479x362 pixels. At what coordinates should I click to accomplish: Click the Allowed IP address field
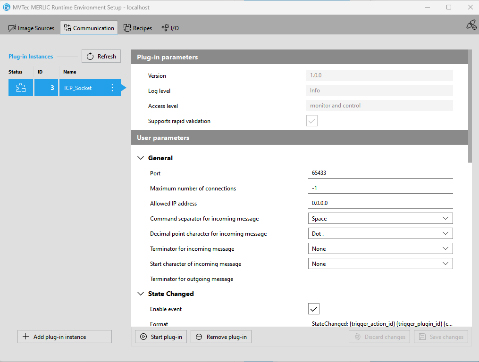[x=380, y=203]
